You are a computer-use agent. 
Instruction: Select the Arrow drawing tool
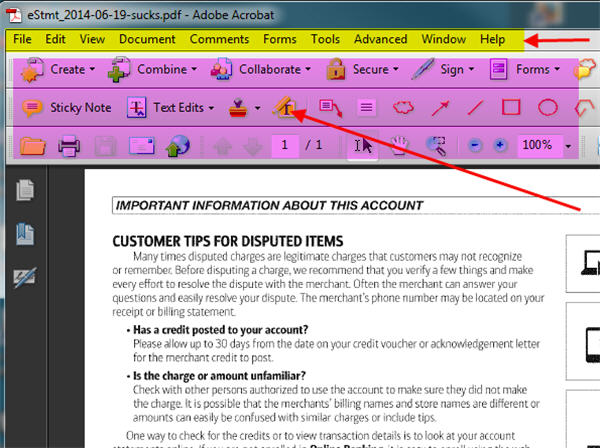440,108
